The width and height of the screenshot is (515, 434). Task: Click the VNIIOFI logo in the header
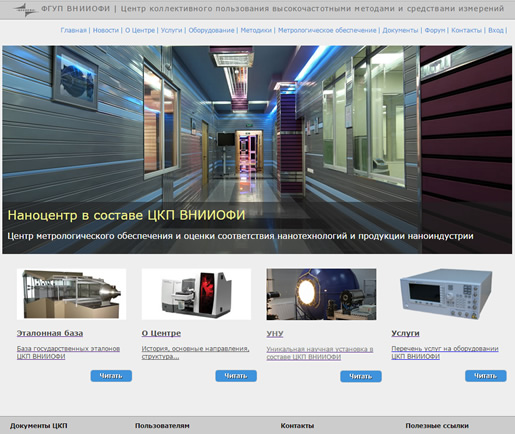26,9
